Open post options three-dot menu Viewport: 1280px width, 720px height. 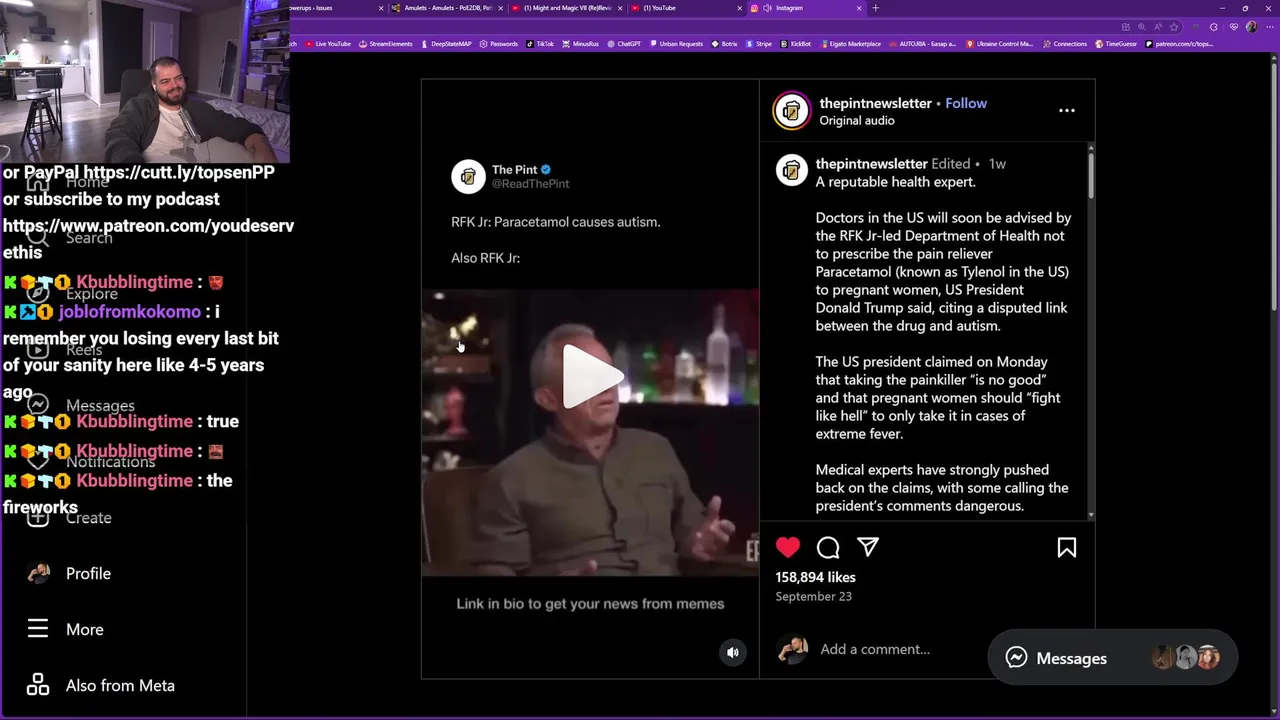pos(1067,111)
